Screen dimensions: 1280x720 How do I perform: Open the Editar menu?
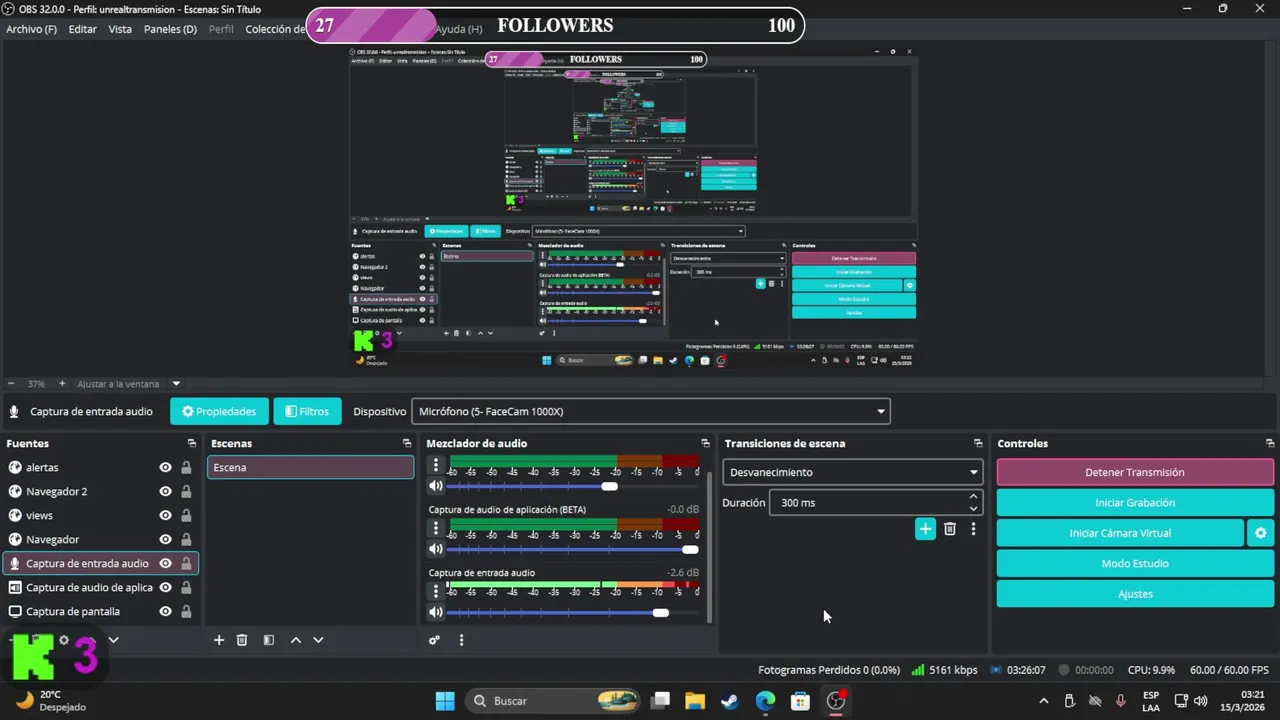tap(82, 29)
